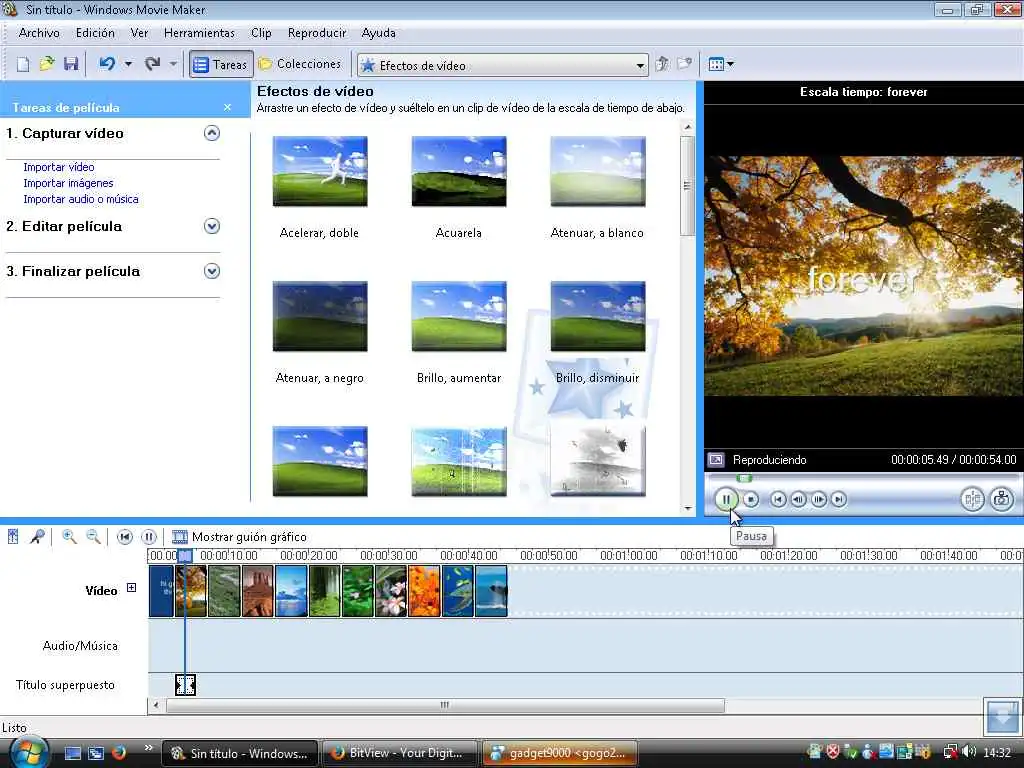Viewport: 1024px width, 768px height.
Task: Click the Take Picture camera icon
Action: tap(1002, 500)
